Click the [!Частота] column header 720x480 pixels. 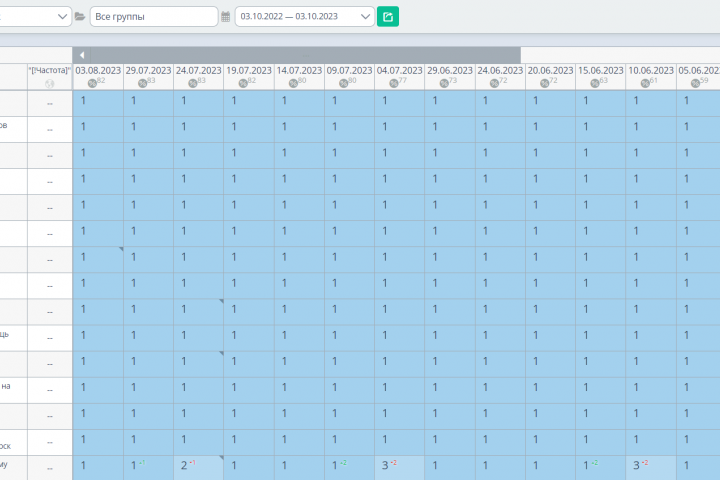[50, 70]
